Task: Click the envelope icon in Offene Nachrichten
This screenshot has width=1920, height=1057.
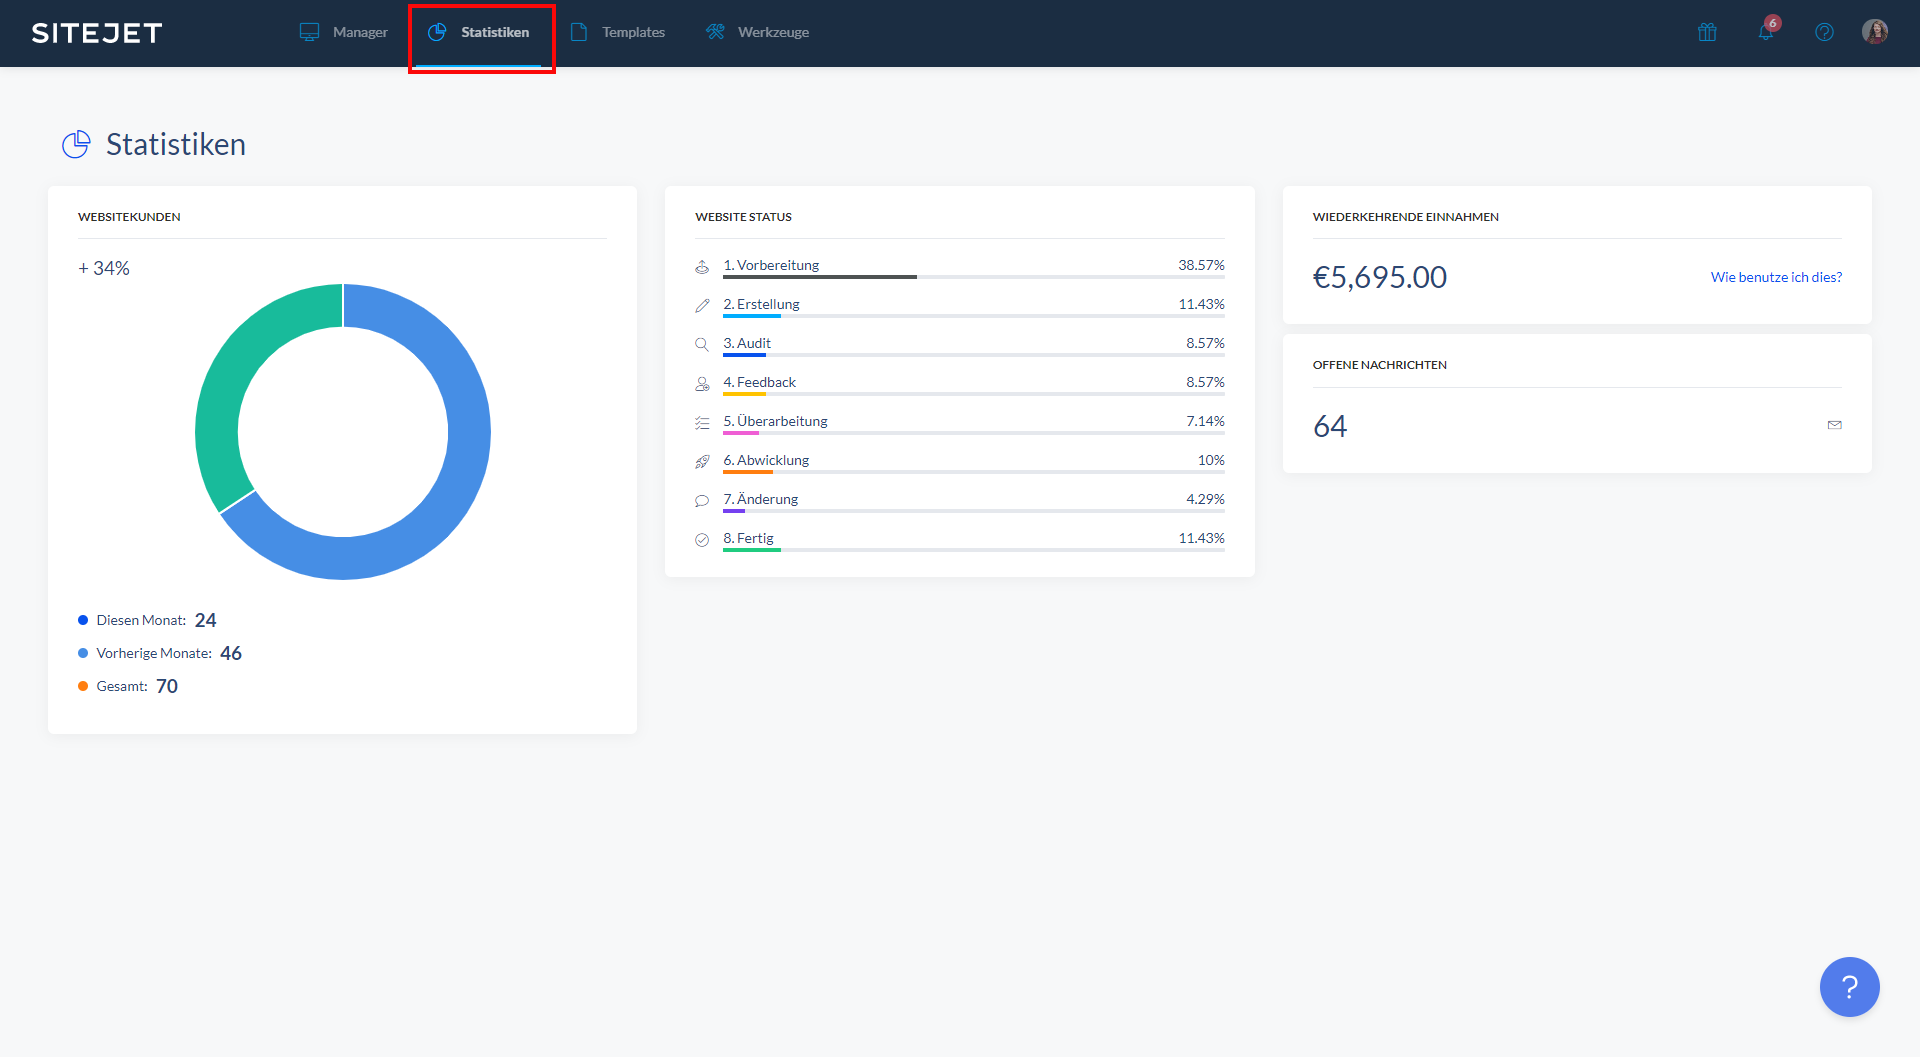Action: pos(1834,425)
